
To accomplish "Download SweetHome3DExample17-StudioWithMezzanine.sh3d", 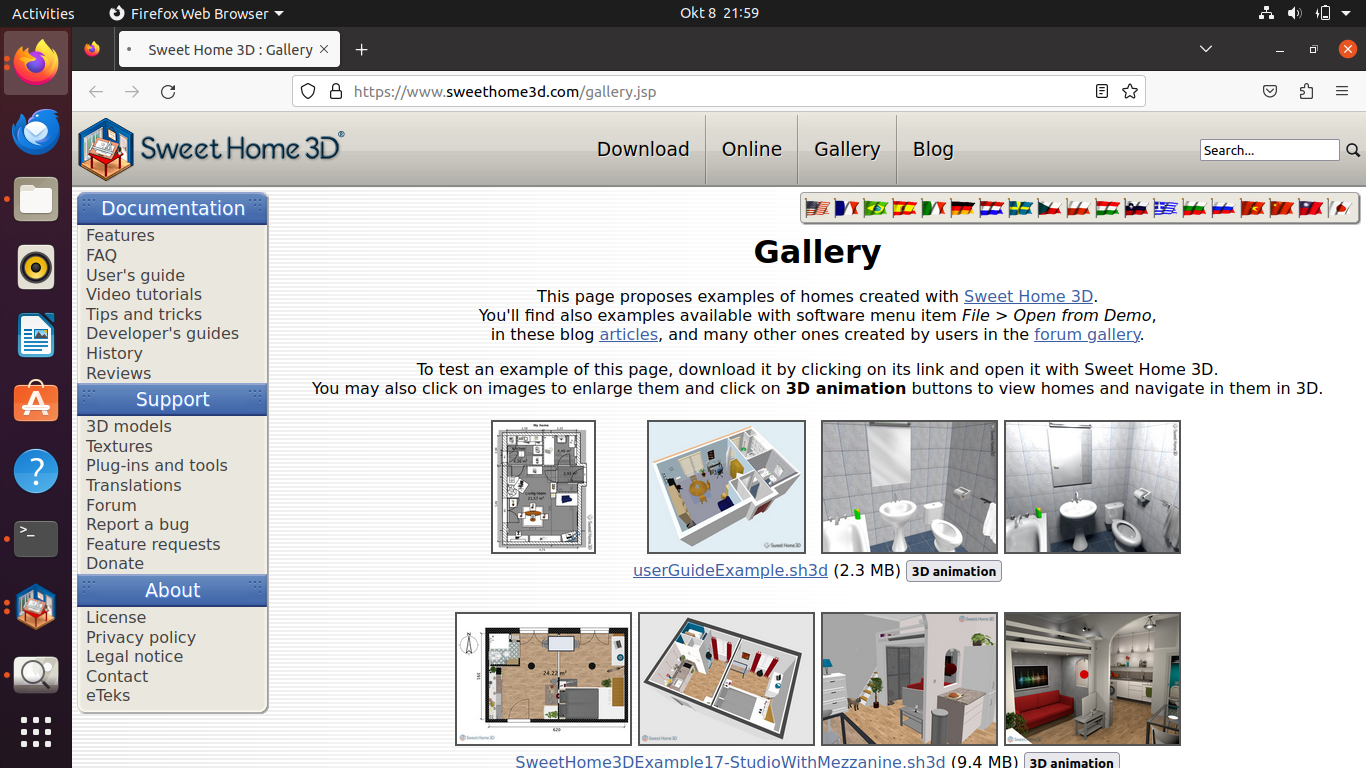I will pos(730,761).
